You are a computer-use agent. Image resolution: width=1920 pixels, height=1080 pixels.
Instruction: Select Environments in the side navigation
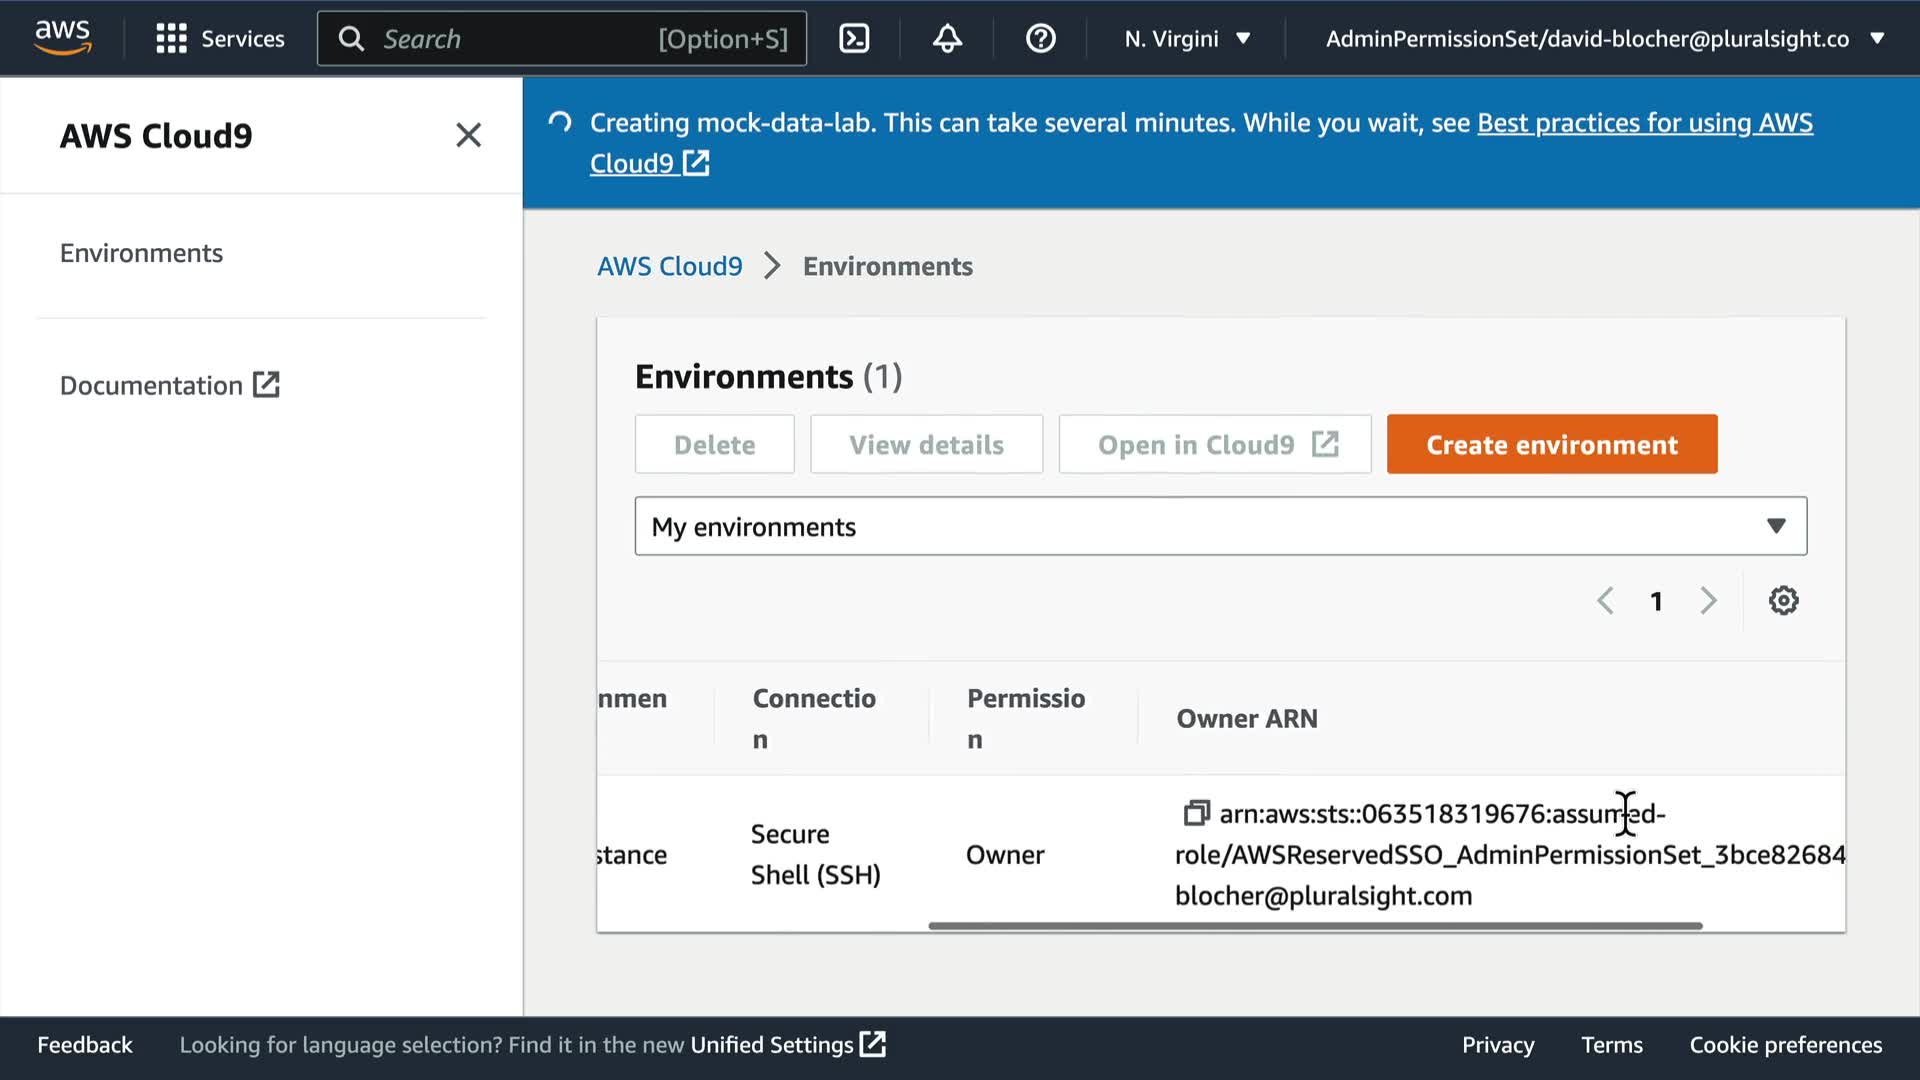click(141, 253)
